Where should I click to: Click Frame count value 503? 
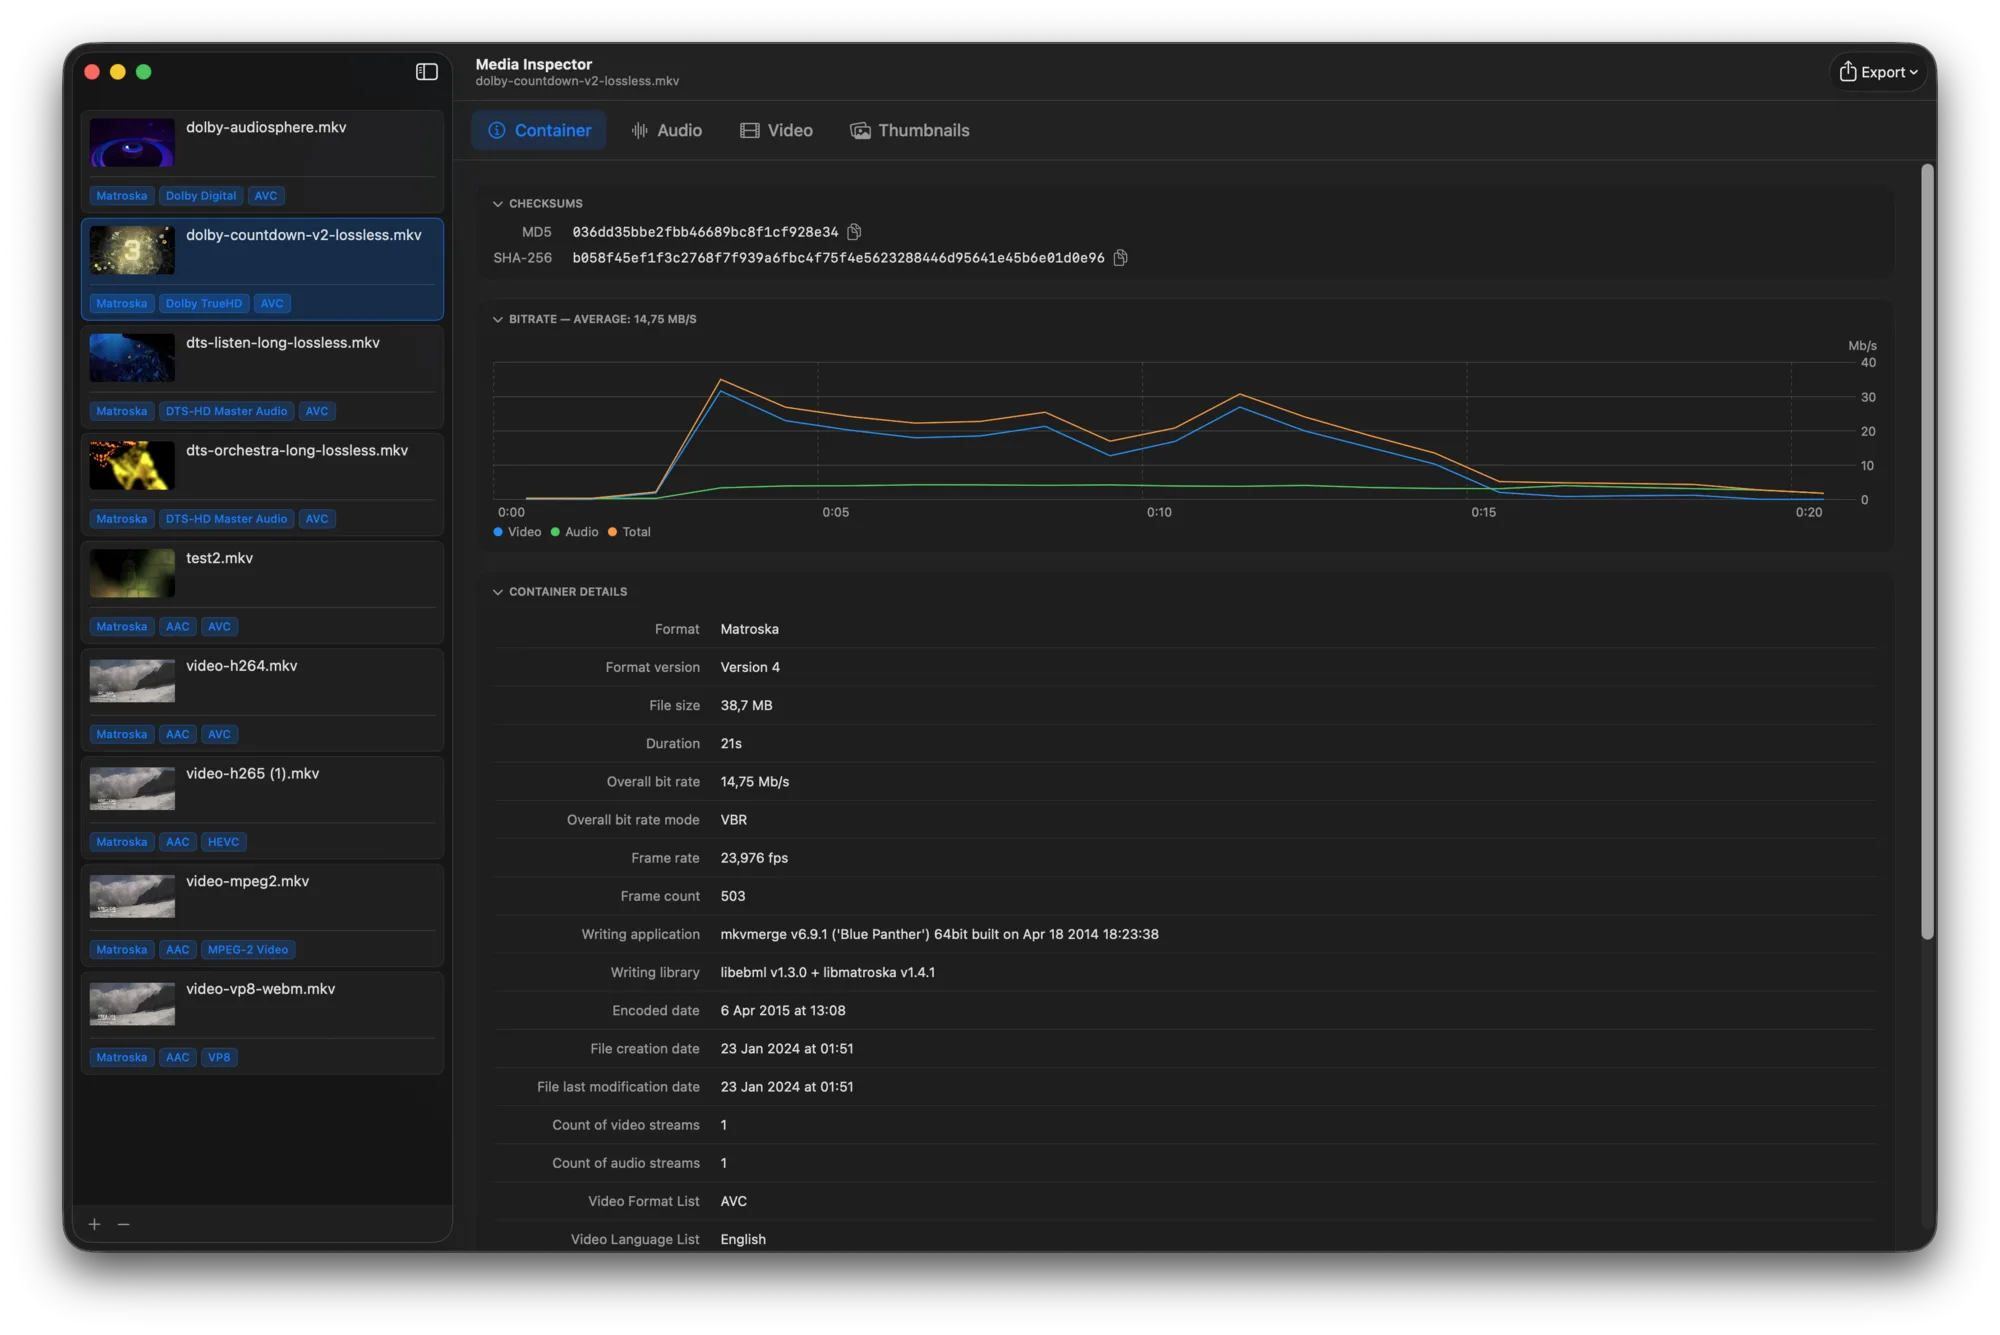[733, 896]
